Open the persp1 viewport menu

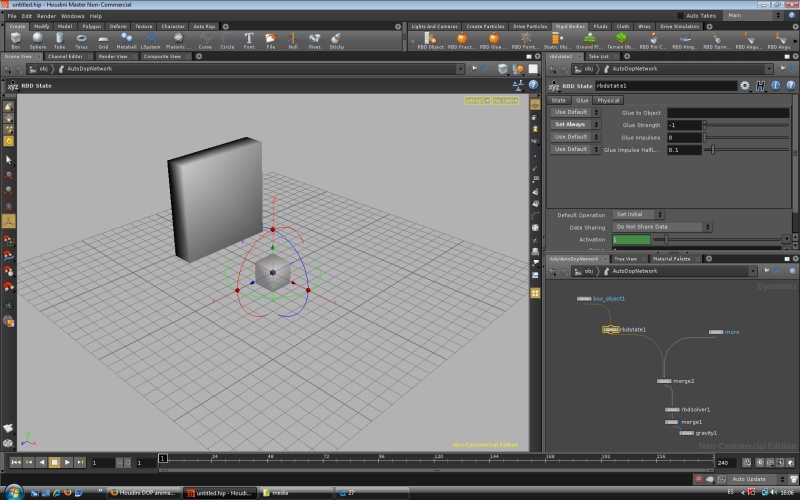[478, 101]
